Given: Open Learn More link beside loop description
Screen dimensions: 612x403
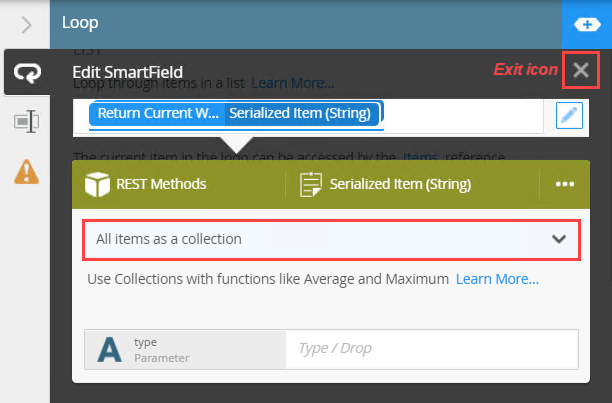Looking at the screenshot, I should (292, 83).
